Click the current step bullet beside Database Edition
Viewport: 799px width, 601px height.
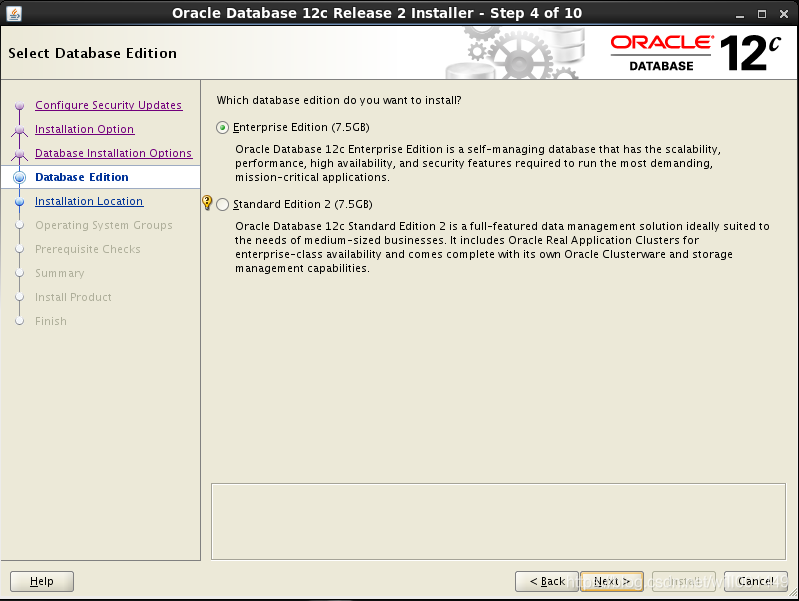(x=19, y=177)
